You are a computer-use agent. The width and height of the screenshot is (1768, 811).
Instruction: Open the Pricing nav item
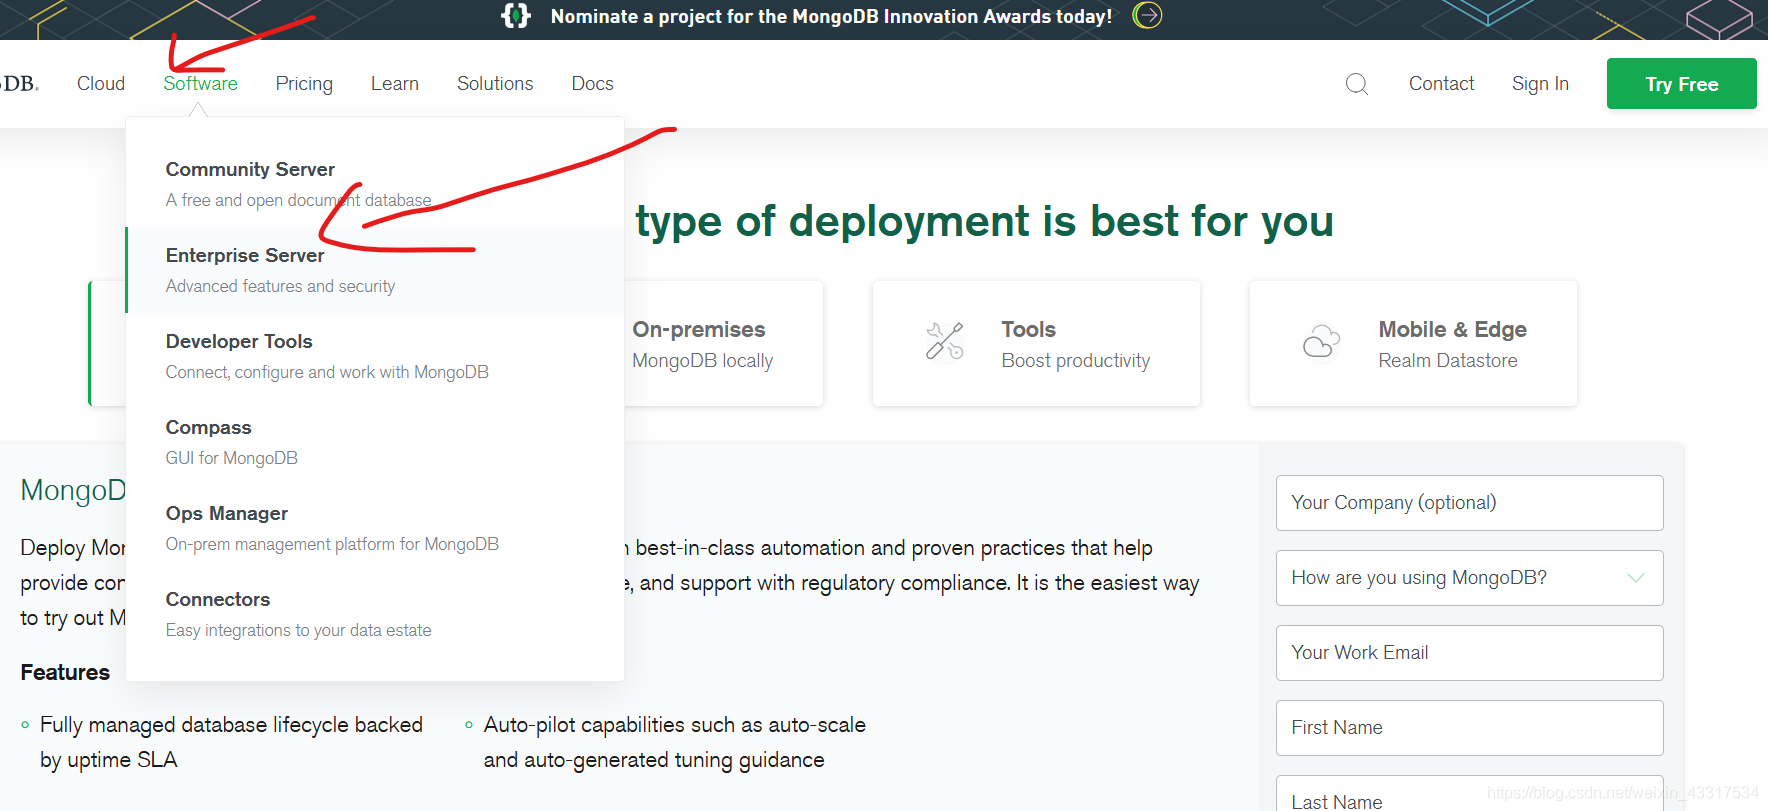point(304,84)
